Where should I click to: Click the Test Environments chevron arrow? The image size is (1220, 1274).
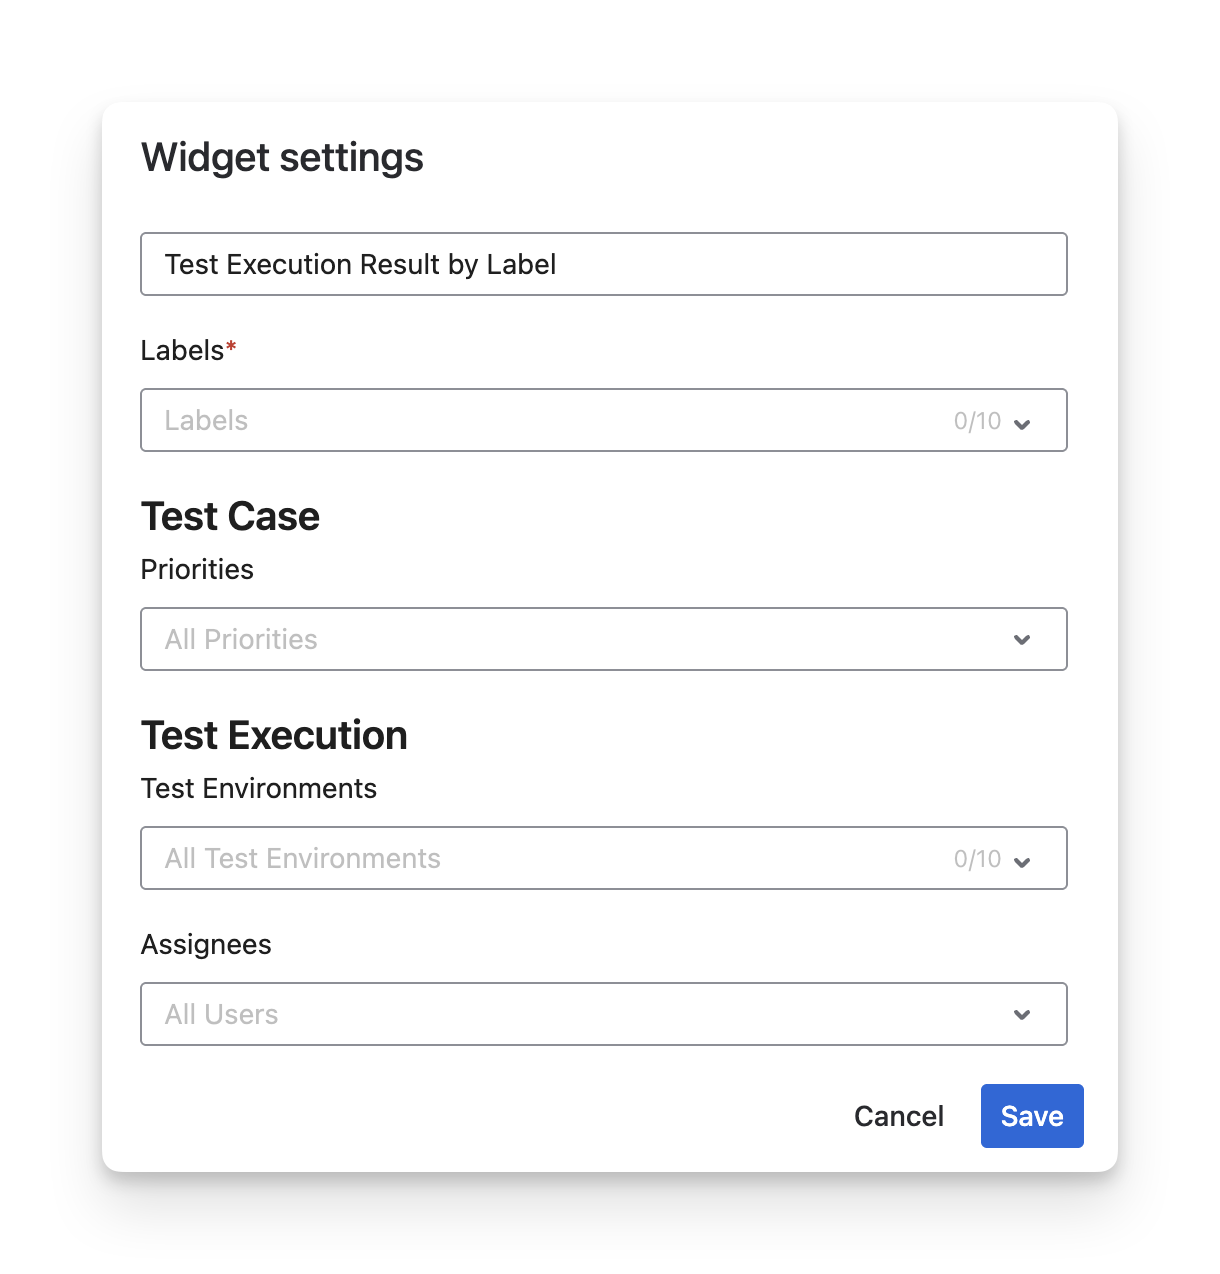[x=1022, y=861]
